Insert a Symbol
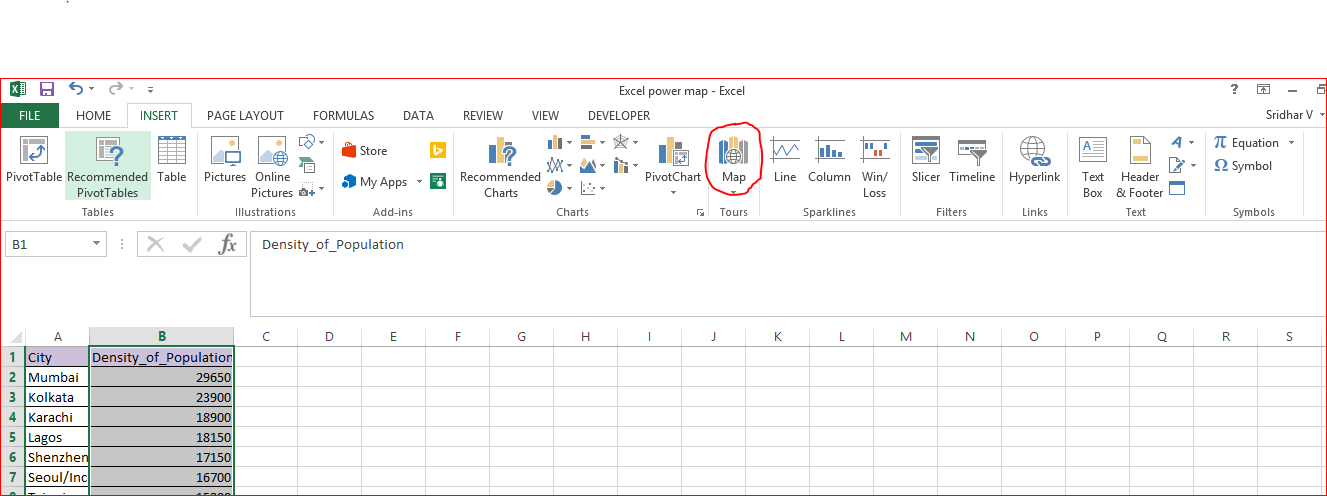The height and width of the screenshot is (496, 1327). pos(1243,166)
